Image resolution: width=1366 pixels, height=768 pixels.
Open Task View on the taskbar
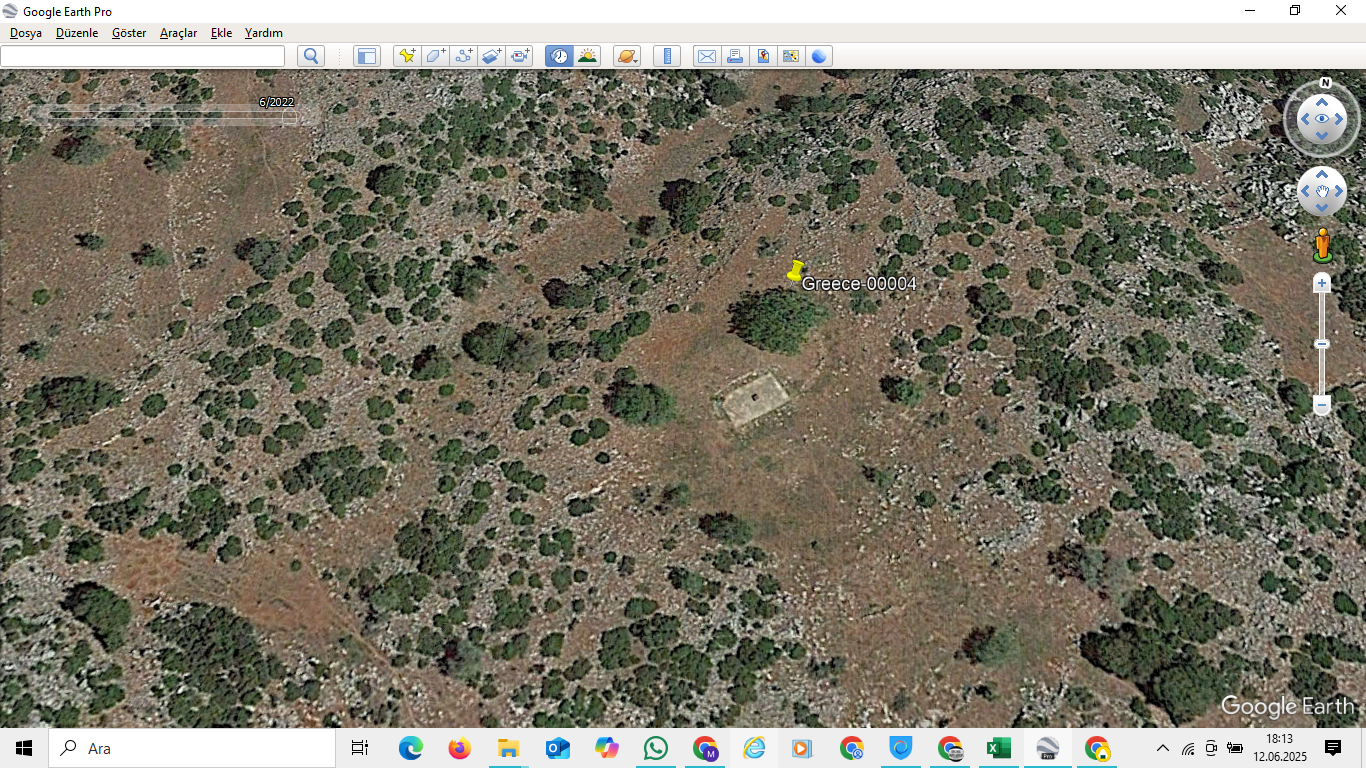pyautogui.click(x=360, y=748)
